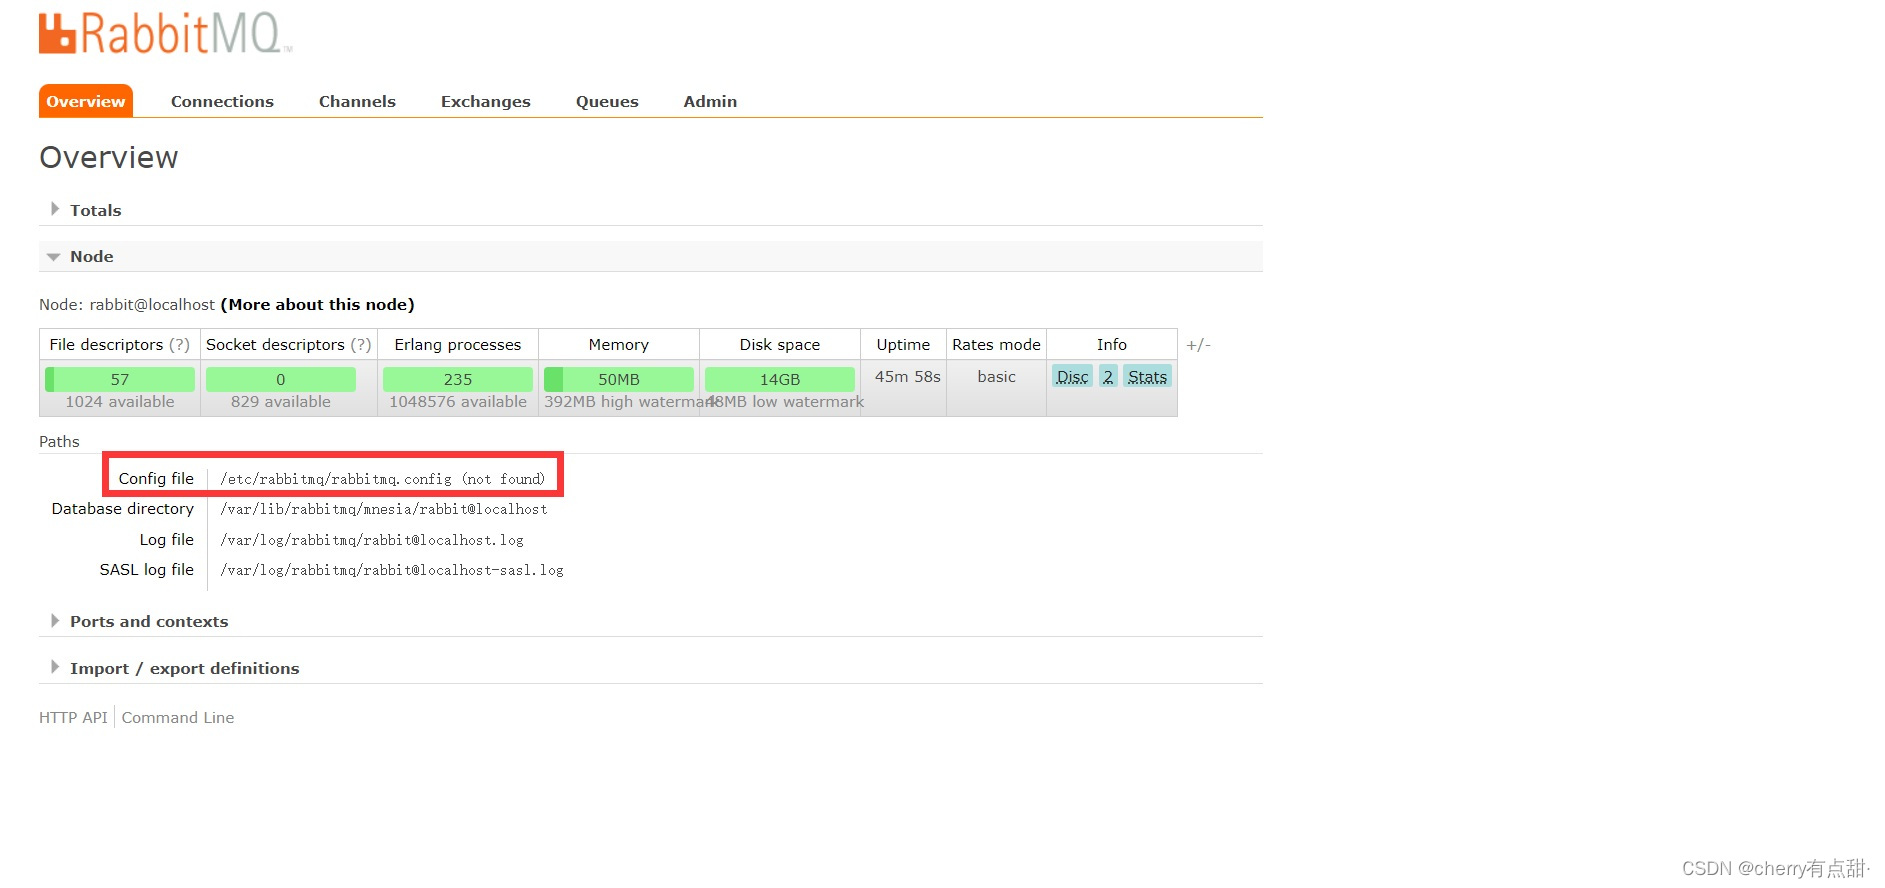Click the '1024 available' text
The image size is (1885, 888).
(x=120, y=401)
